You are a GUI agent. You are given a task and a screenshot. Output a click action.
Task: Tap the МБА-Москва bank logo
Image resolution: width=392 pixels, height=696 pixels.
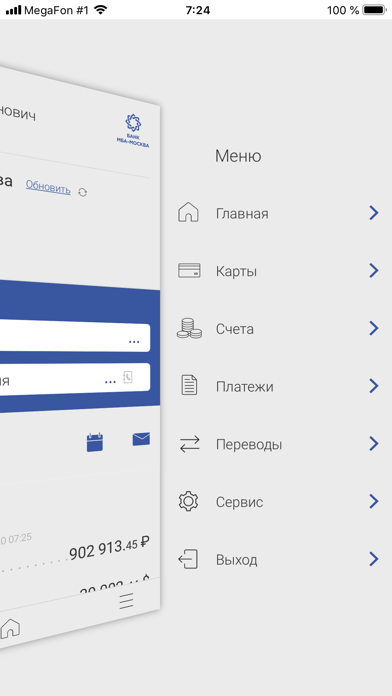133,131
